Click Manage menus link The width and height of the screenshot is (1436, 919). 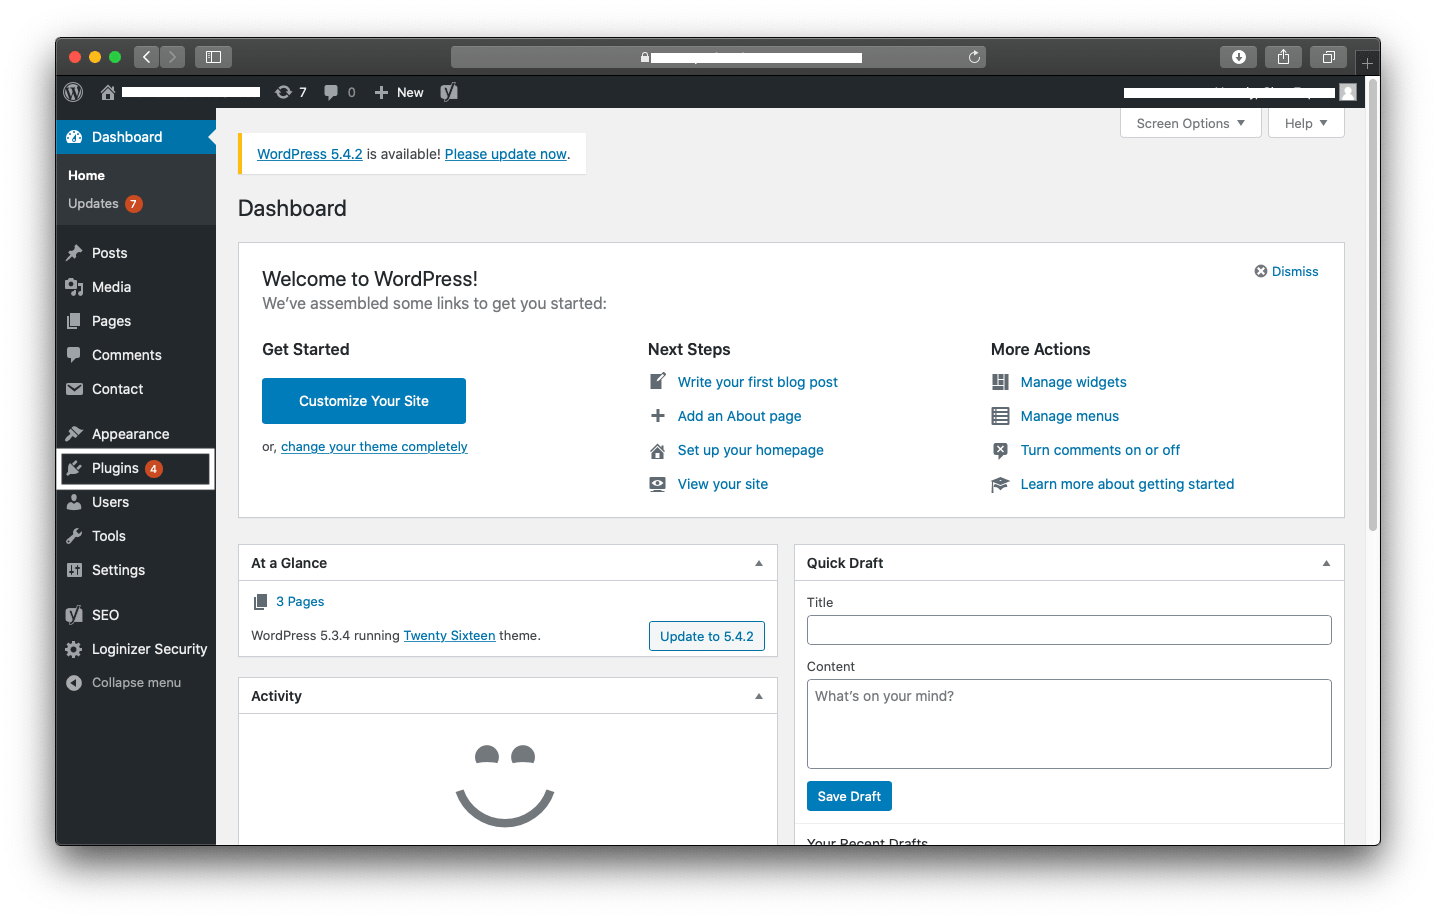point(1070,416)
